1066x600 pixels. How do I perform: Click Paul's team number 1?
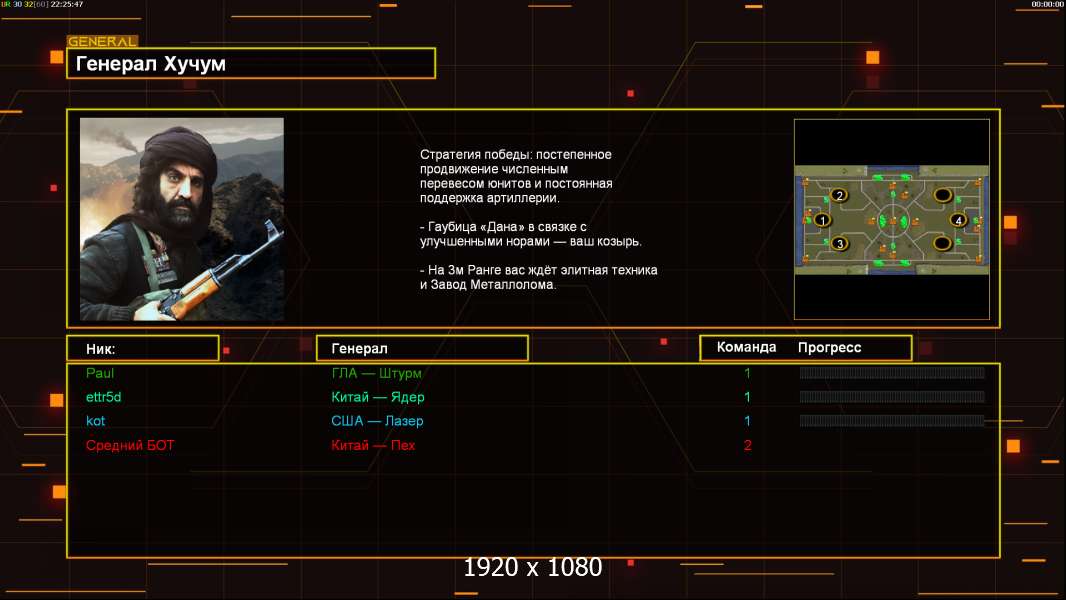point(747,373)
